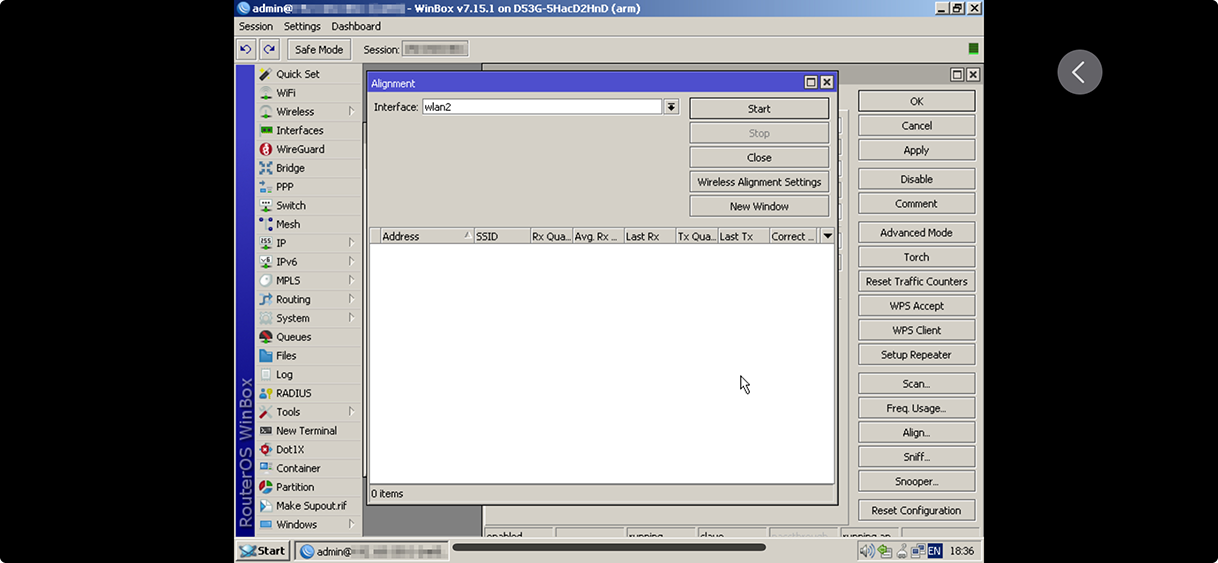Click the New Window button
Viewport: 1218px width, 563px height.
coord(759,207)
